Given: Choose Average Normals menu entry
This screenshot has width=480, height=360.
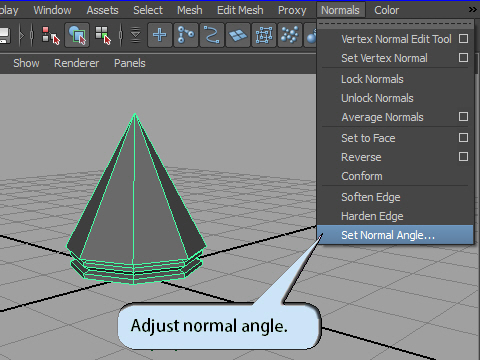Looking at the screenshot, I should pos(382,117).
